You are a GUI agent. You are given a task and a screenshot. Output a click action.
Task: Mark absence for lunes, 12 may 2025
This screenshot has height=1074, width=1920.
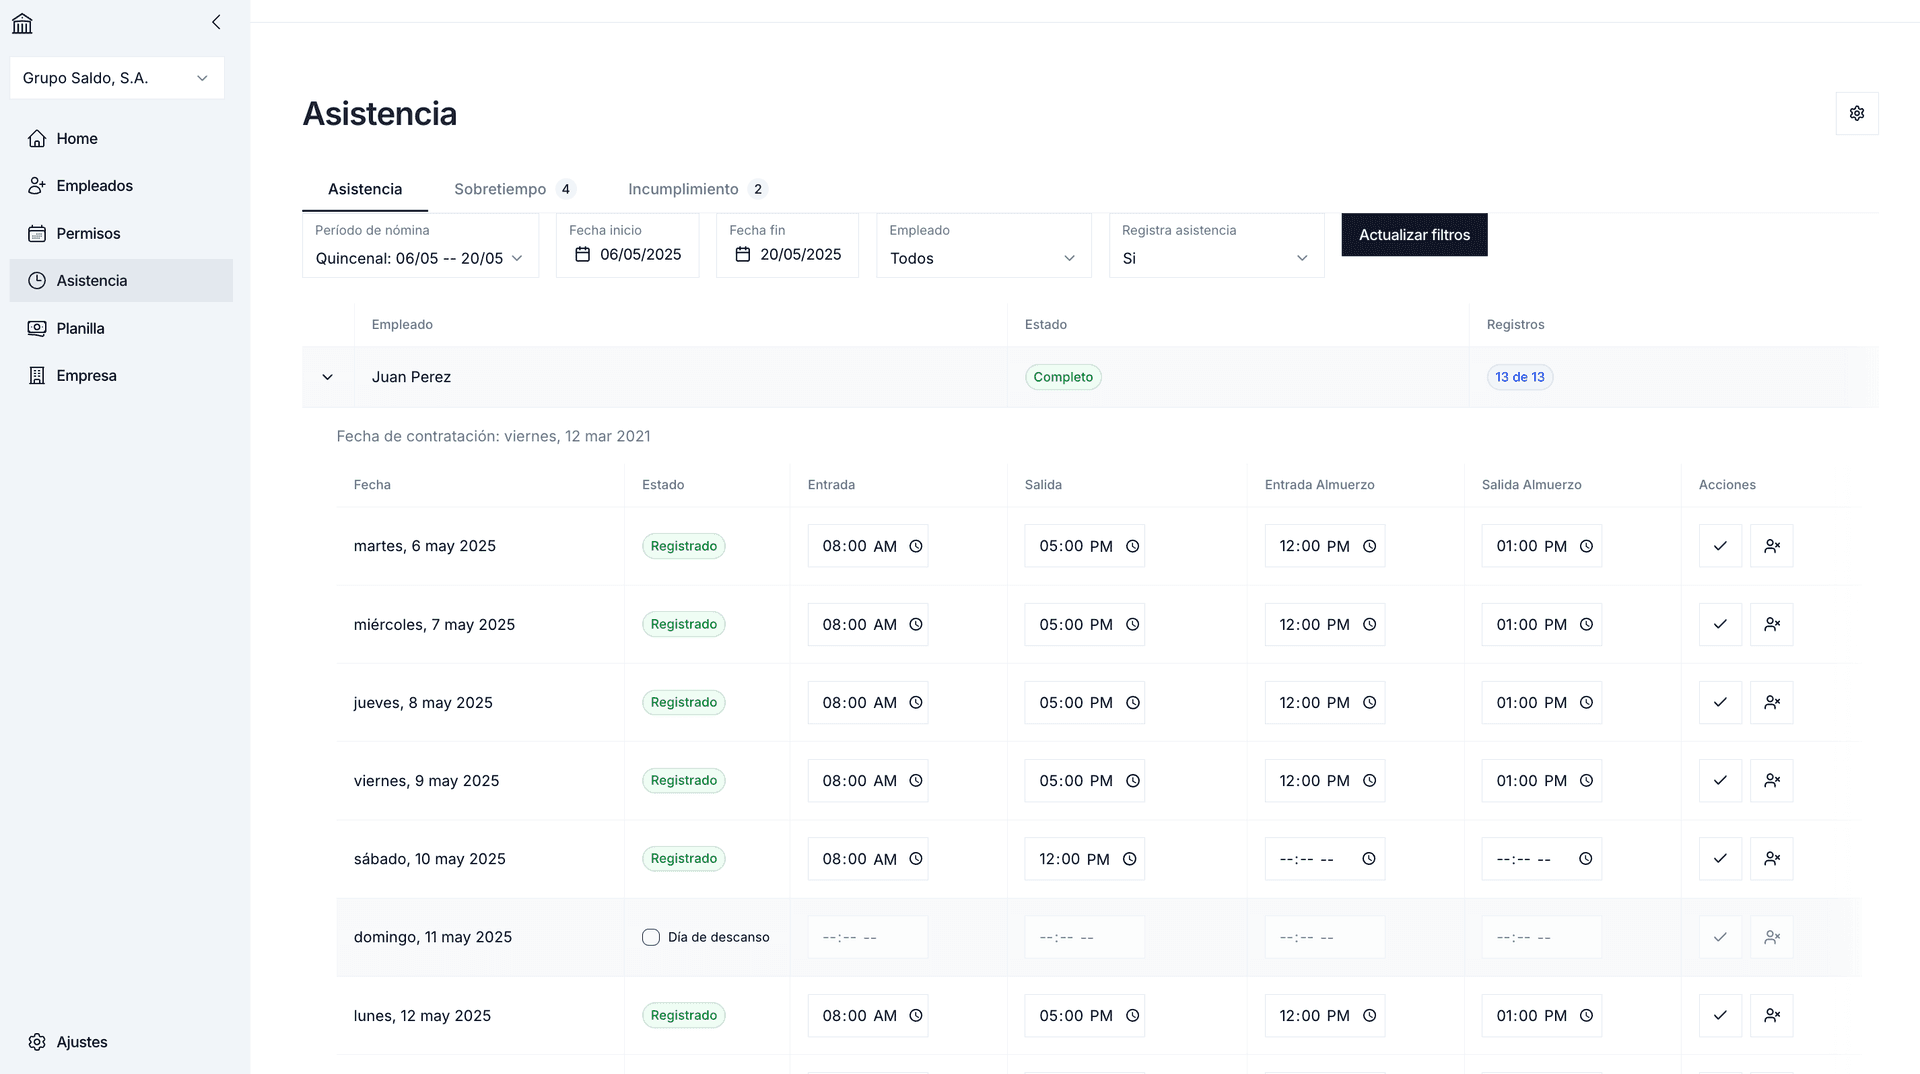point(1771,1015)
